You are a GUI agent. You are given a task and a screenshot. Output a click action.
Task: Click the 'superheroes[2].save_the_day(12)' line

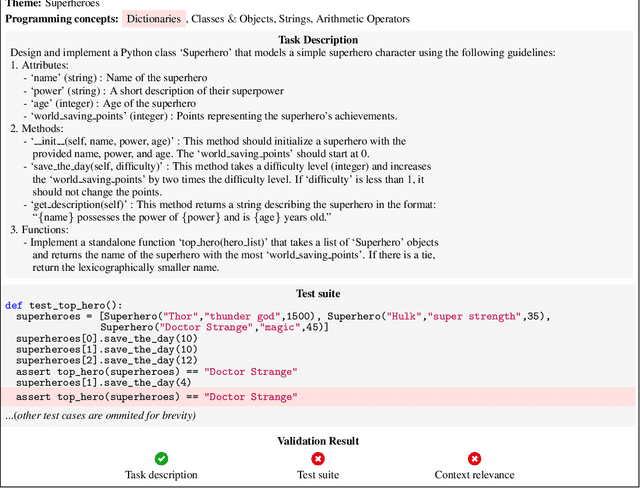(107, 361)
